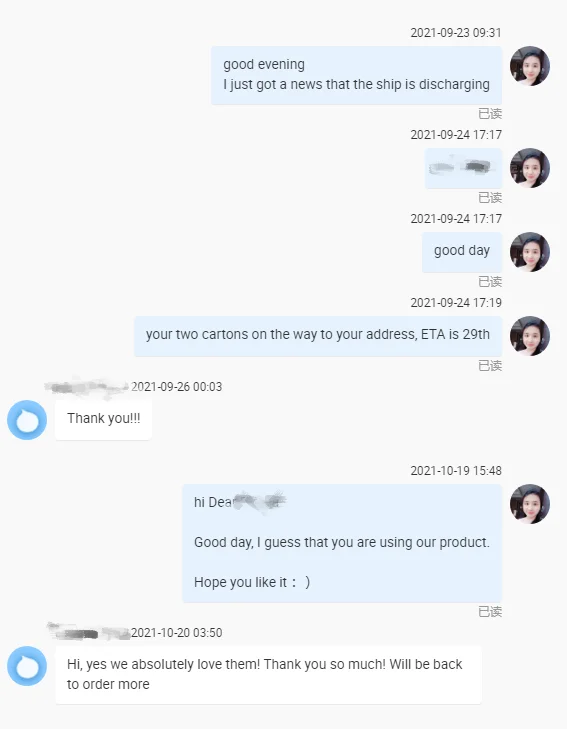Click seller avatar beside 'good day' bubble

click(530, 252)
